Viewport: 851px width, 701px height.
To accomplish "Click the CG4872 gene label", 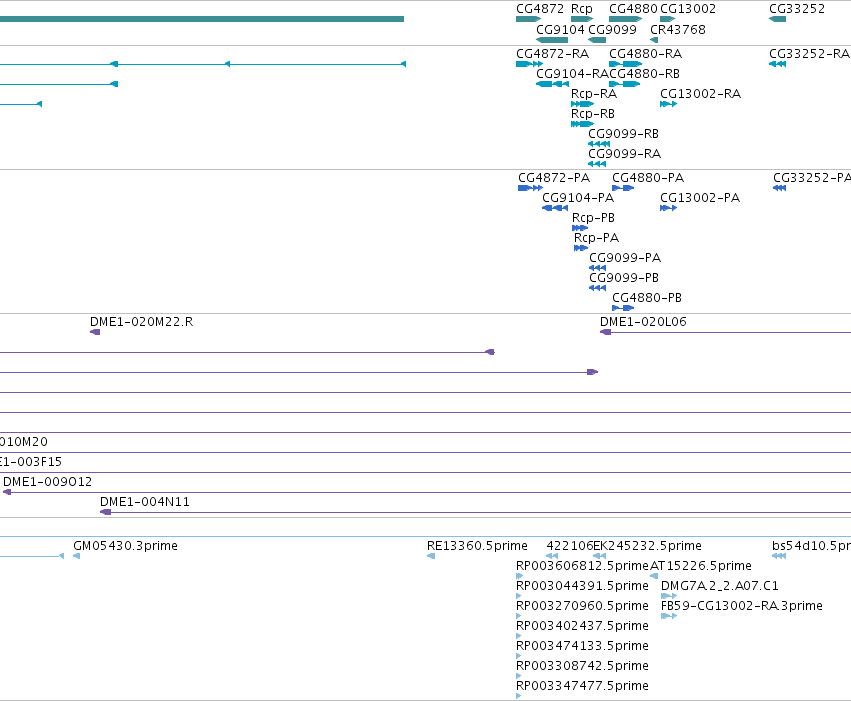I will coord(539,9).
